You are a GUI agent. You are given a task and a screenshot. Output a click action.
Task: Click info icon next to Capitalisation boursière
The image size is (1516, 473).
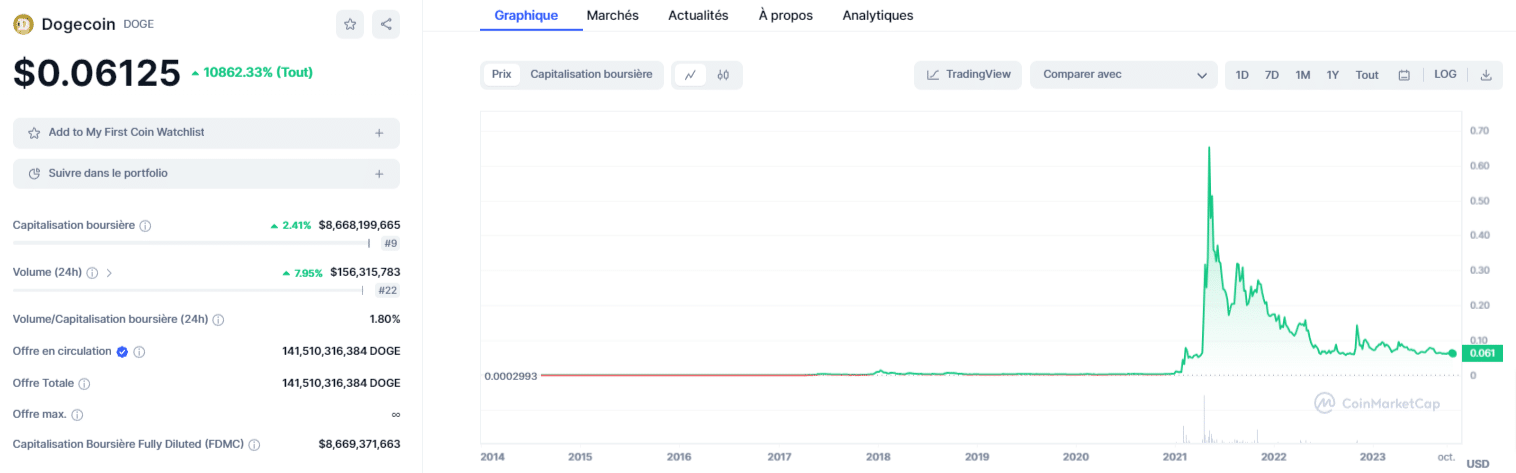(x=145, y=226)
